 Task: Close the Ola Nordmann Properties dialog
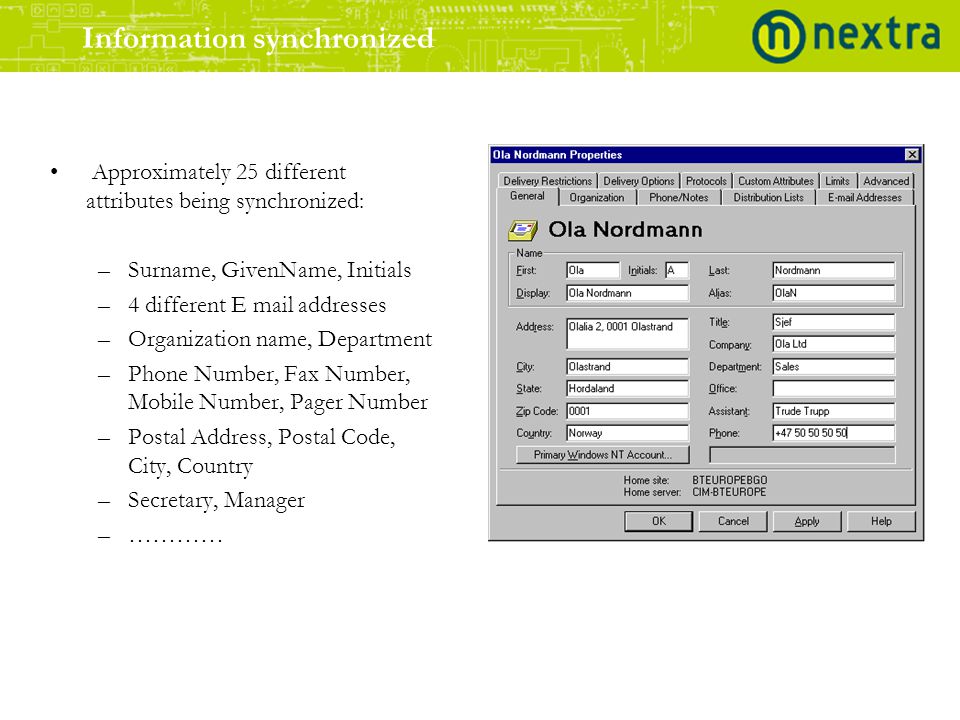pos(912,155)
